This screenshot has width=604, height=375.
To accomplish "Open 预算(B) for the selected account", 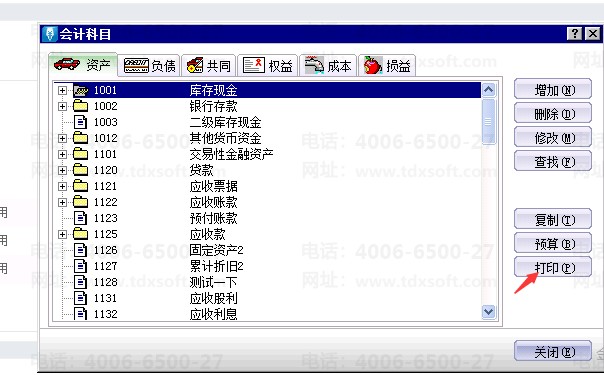I will tap(553, 244).
